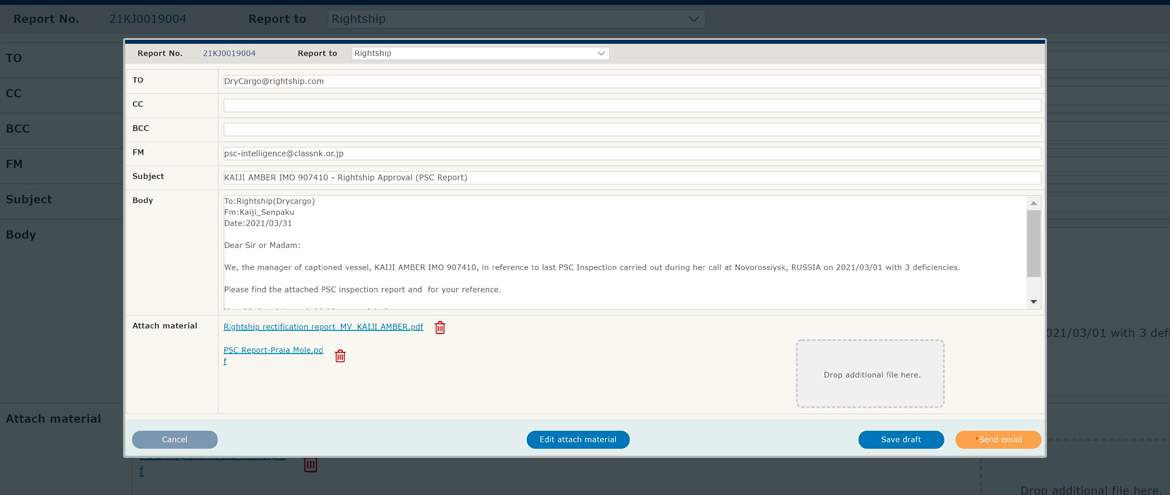Image resolution: width=1170 pixels, height=495 pixels.
Task: Click the Subject input field
Action: 632,178
